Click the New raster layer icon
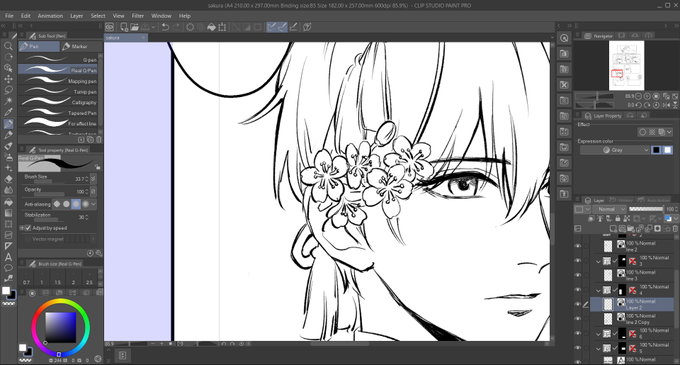 [613, 228]
